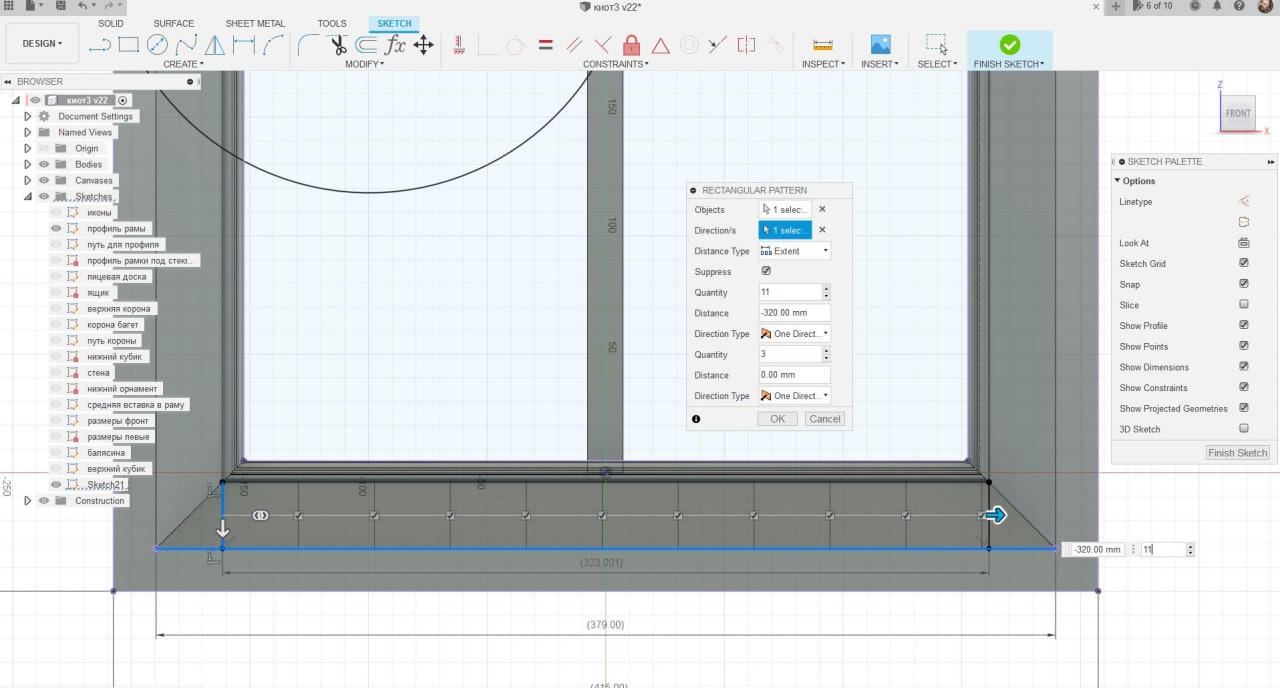Apply the Parallel constraint

pyautogui.click(x=574, y=44)
